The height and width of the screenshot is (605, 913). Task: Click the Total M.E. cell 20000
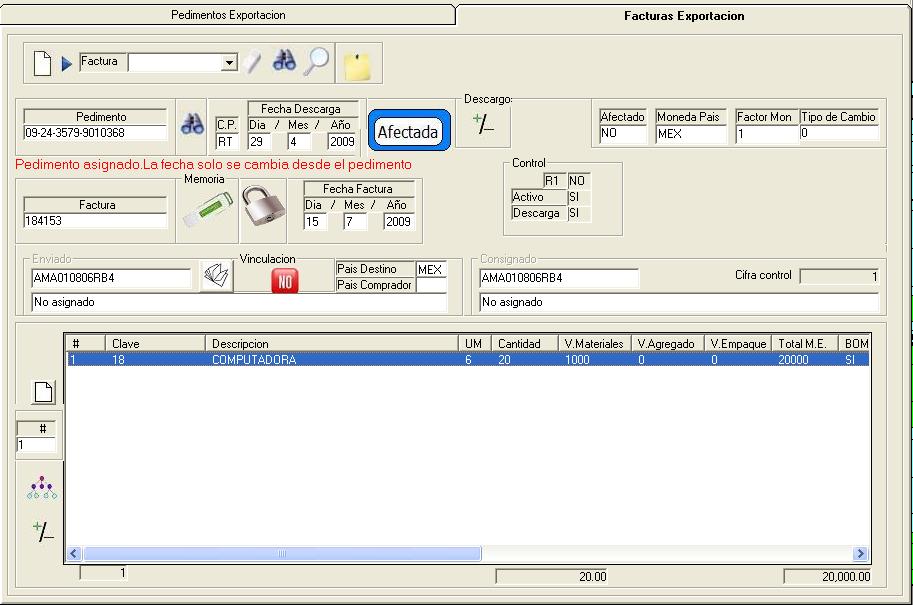[x=793, y=360]
